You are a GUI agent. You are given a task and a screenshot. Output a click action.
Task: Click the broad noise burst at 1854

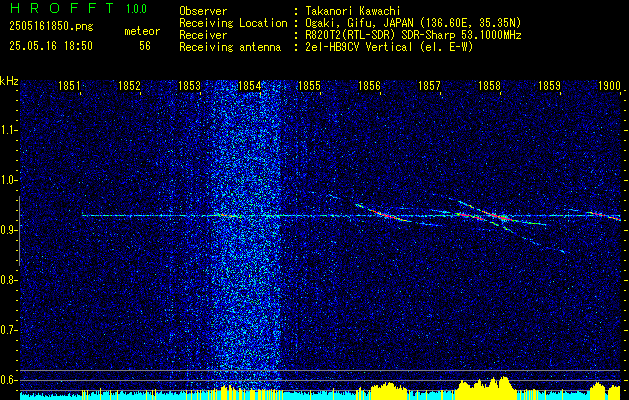pyautogui.click(x=247, y=233)
